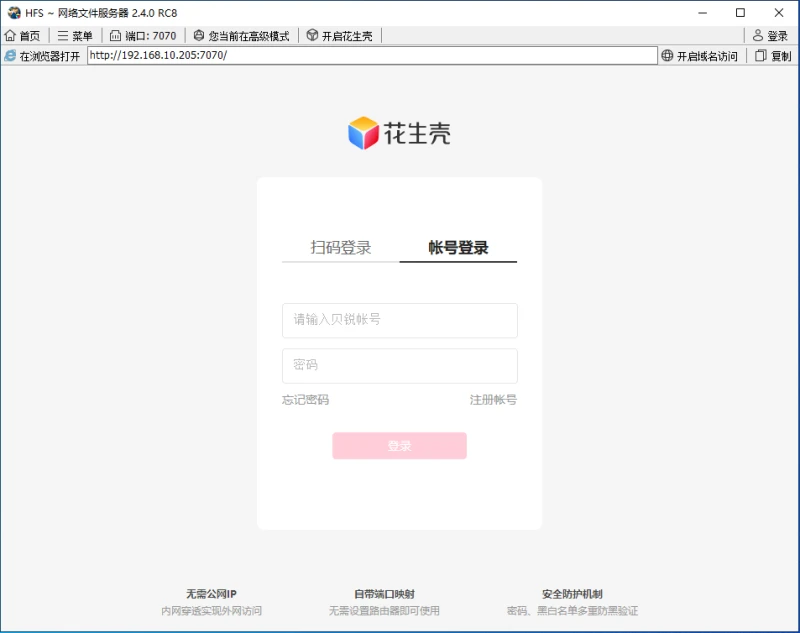
Task: Click the URL address field
Action: click(x=372, y=56)
